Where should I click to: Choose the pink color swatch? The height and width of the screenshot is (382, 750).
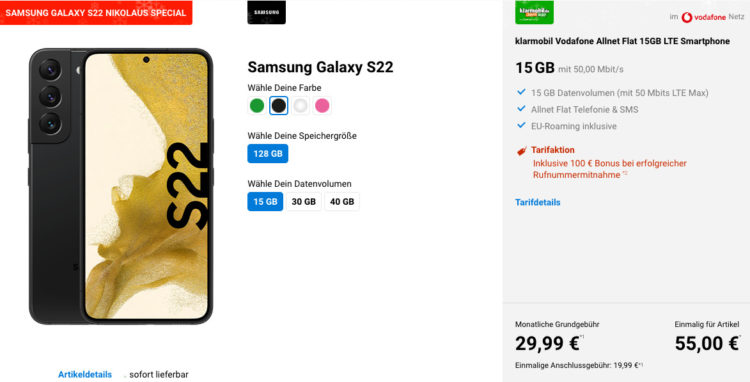tap(322, 106)
